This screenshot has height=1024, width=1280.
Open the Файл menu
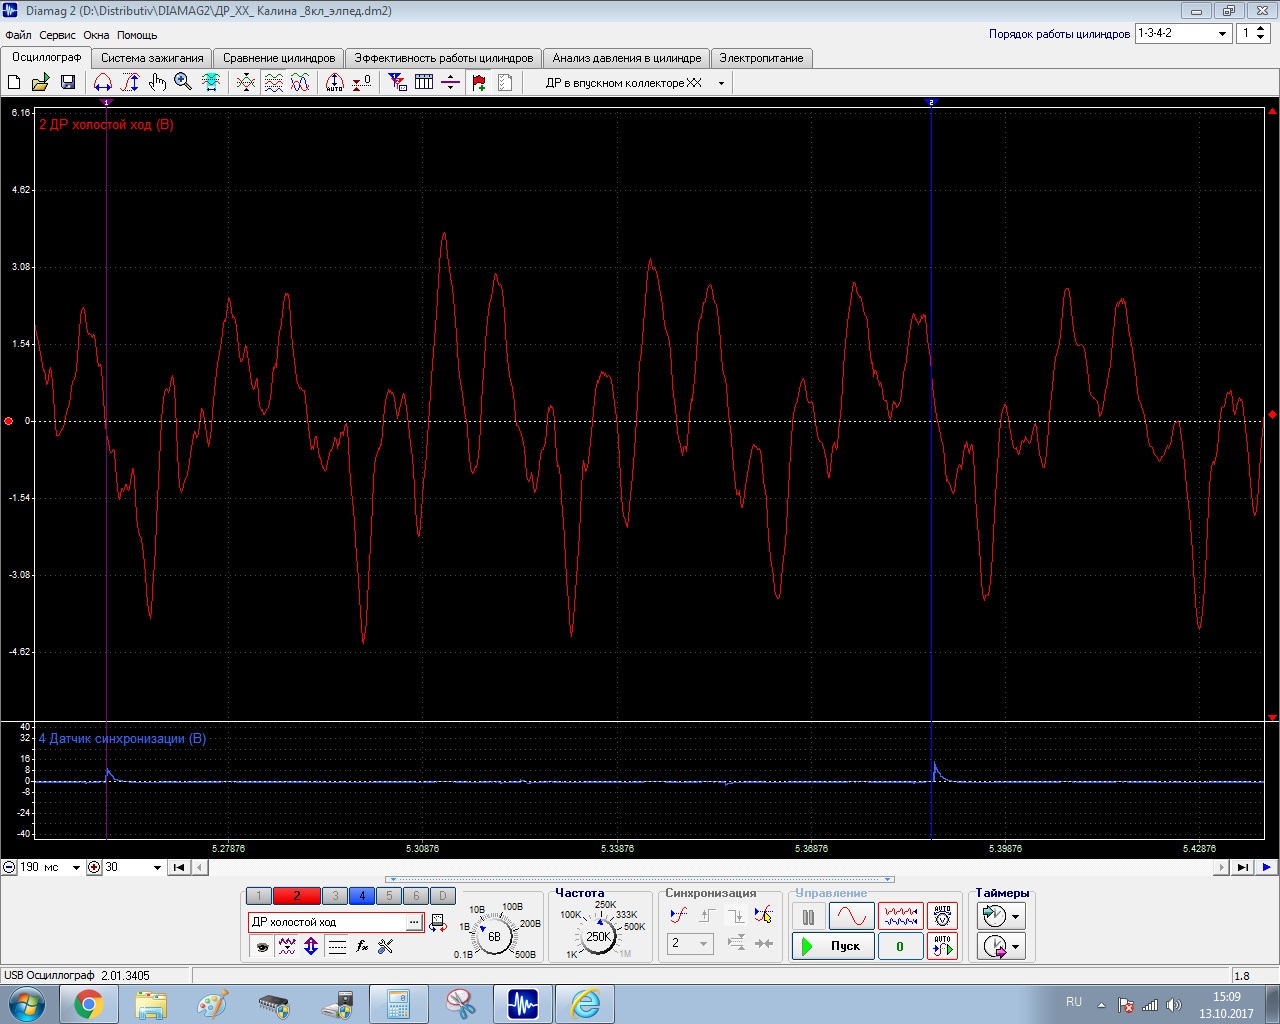coord(18,35)
